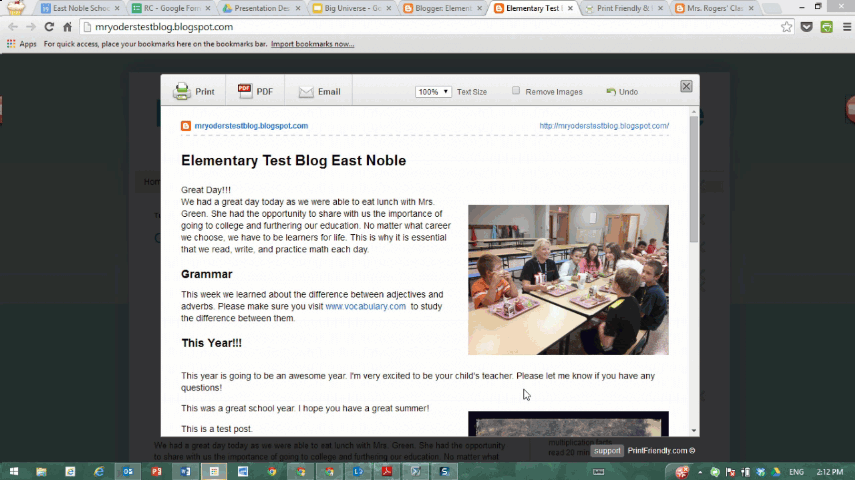Click the browser Forward arrow
The height and width of the screenshot is (480, 855).
click(31, 27)
